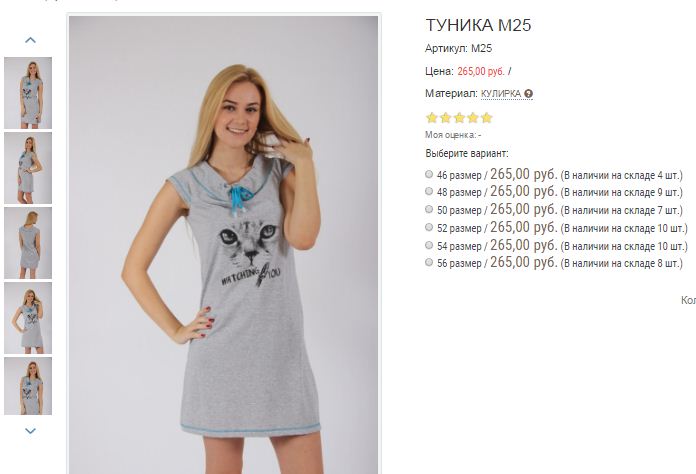This screenshot has width=696, height=474.
Task: Rate with the second star
Action: [445, 118]
